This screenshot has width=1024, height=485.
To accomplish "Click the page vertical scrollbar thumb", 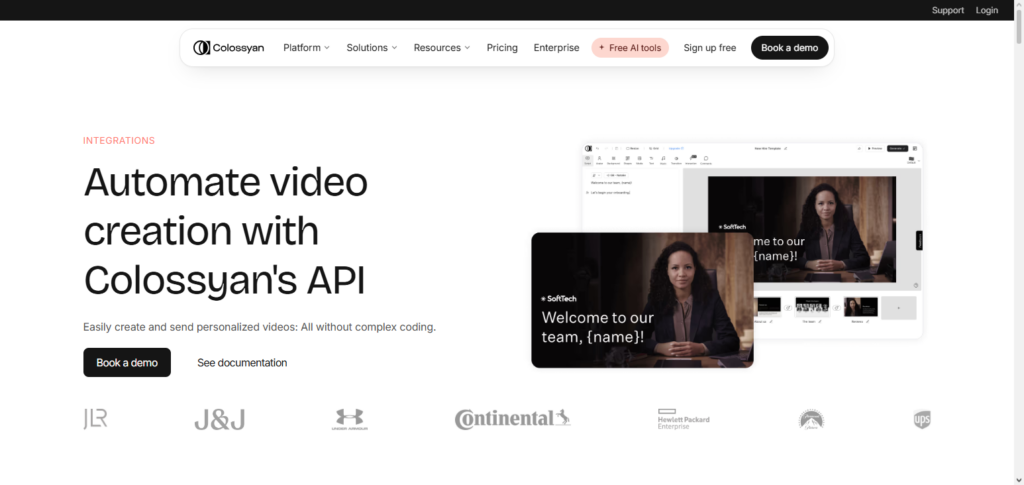I will coord(1018,26).
